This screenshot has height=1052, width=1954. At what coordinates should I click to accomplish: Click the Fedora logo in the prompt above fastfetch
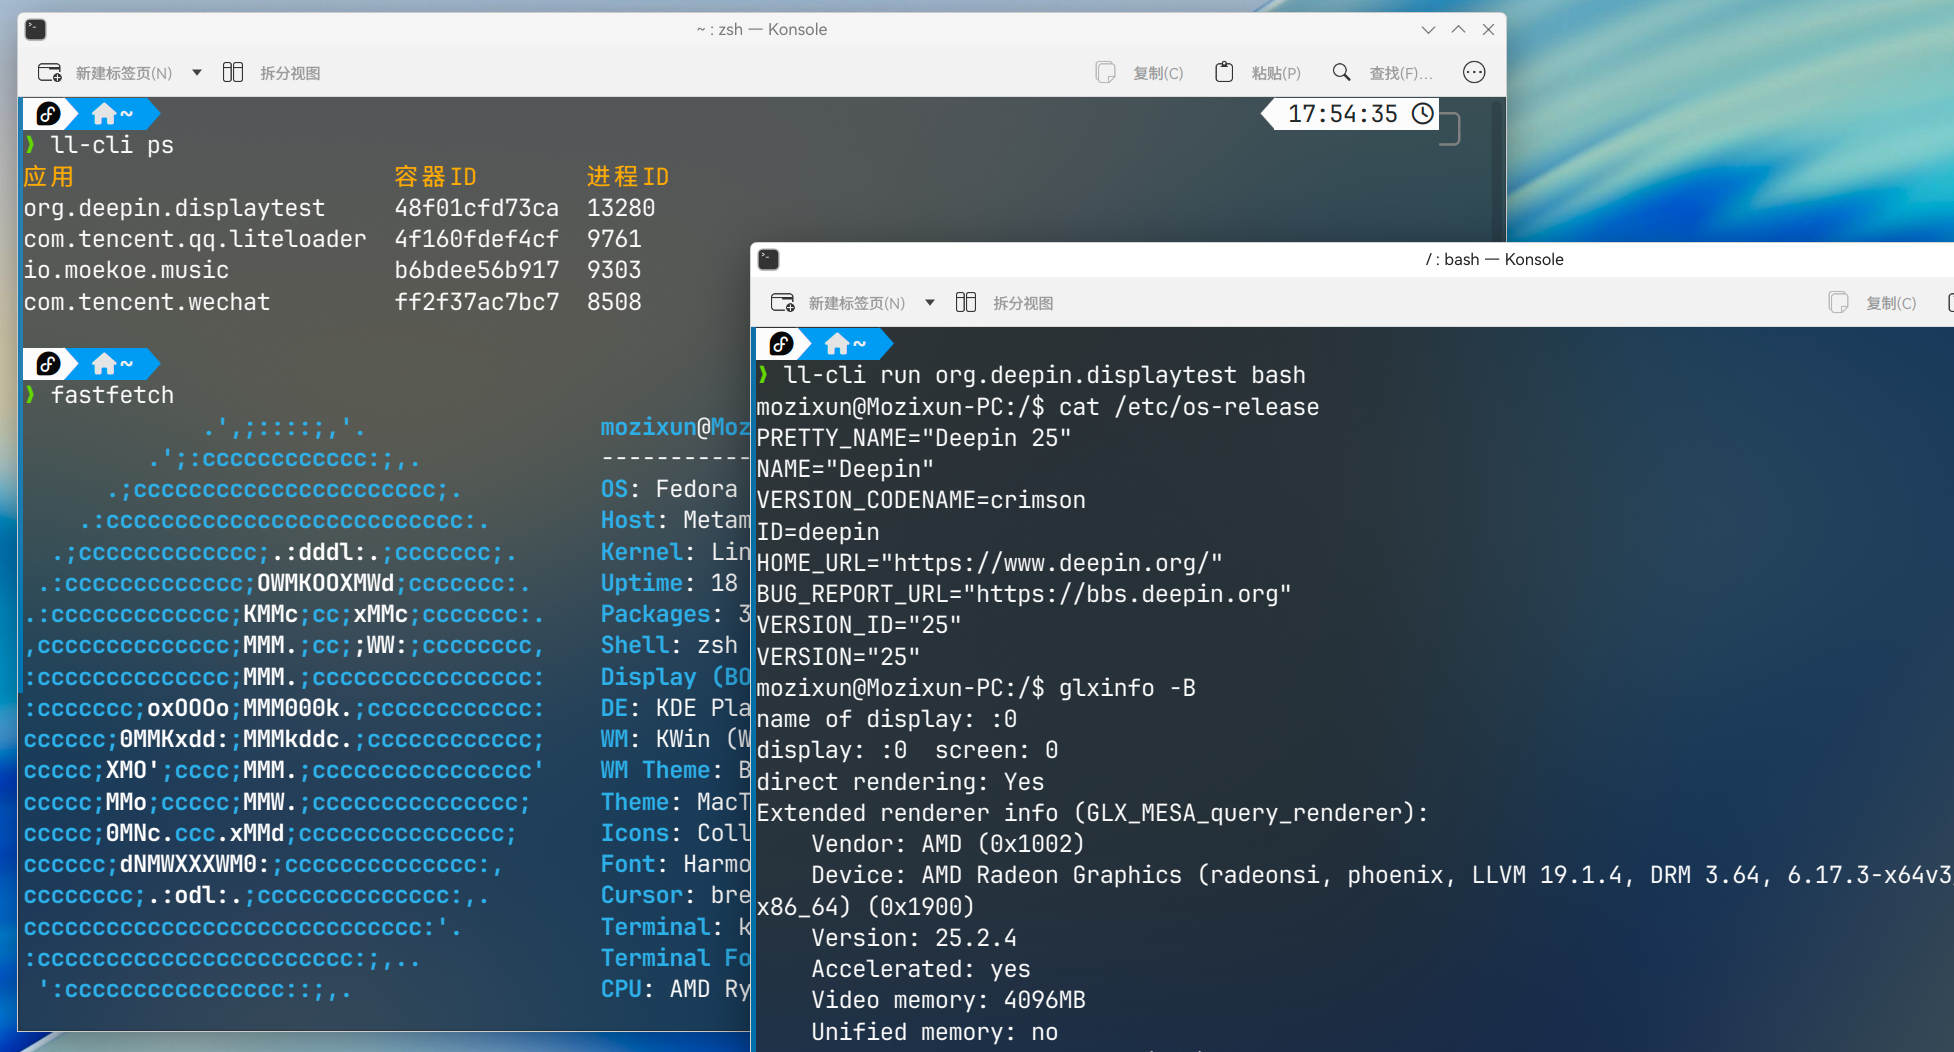[x=48, y=364]
